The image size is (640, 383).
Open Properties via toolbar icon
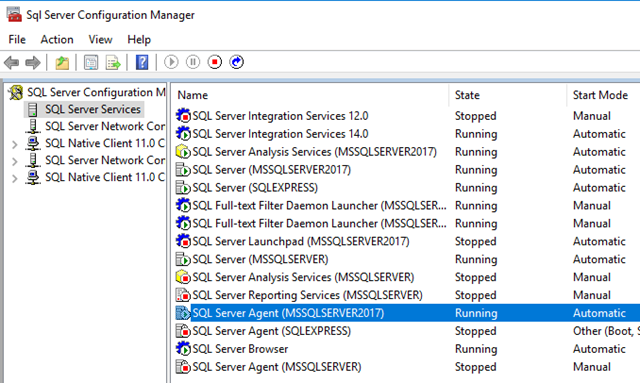coord(91,62)
